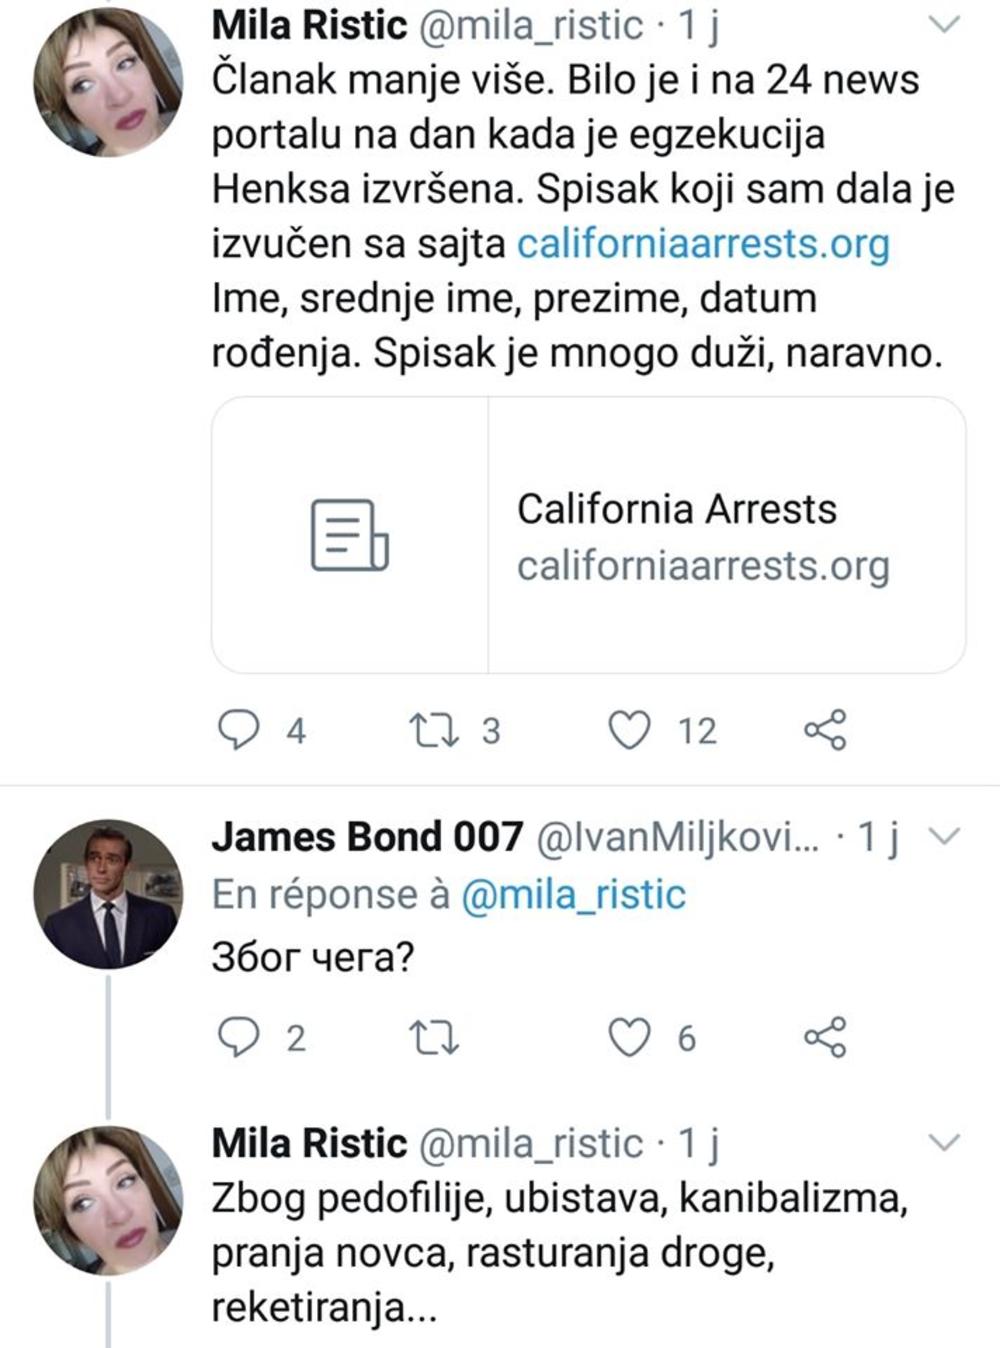The image size is (1000, 1348).
Task: Open the James Bond 007 tweet menu
Action: coord(944,835)
